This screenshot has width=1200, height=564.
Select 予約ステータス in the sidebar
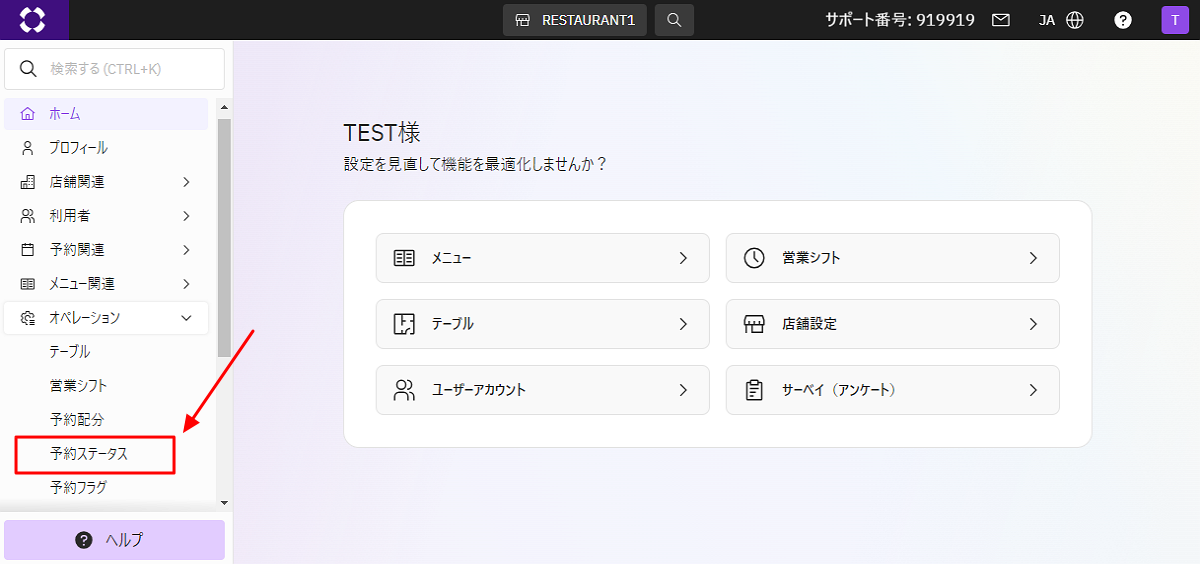point(96,454)
